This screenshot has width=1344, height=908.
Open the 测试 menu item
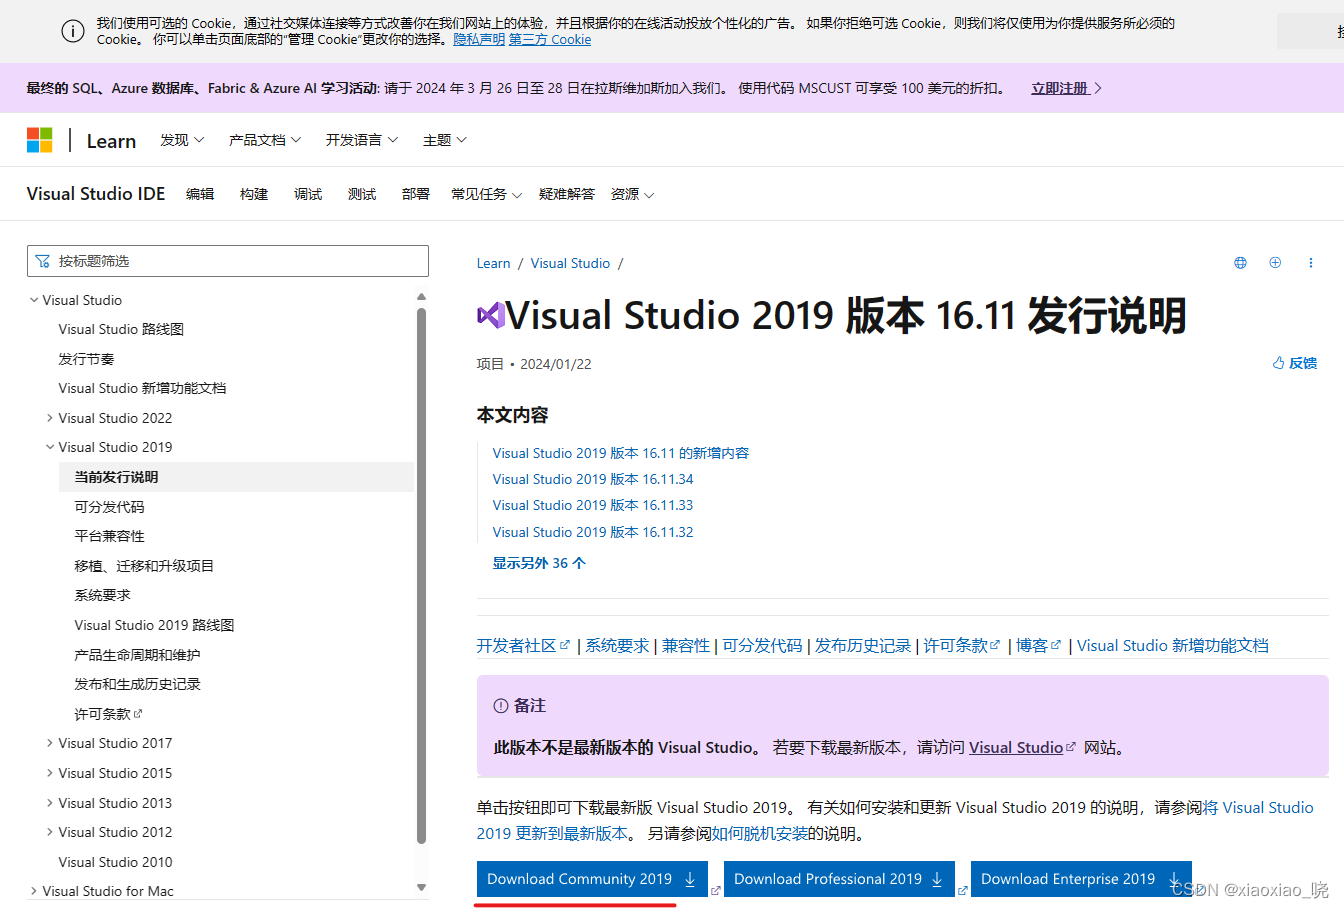tap(362, 194)
